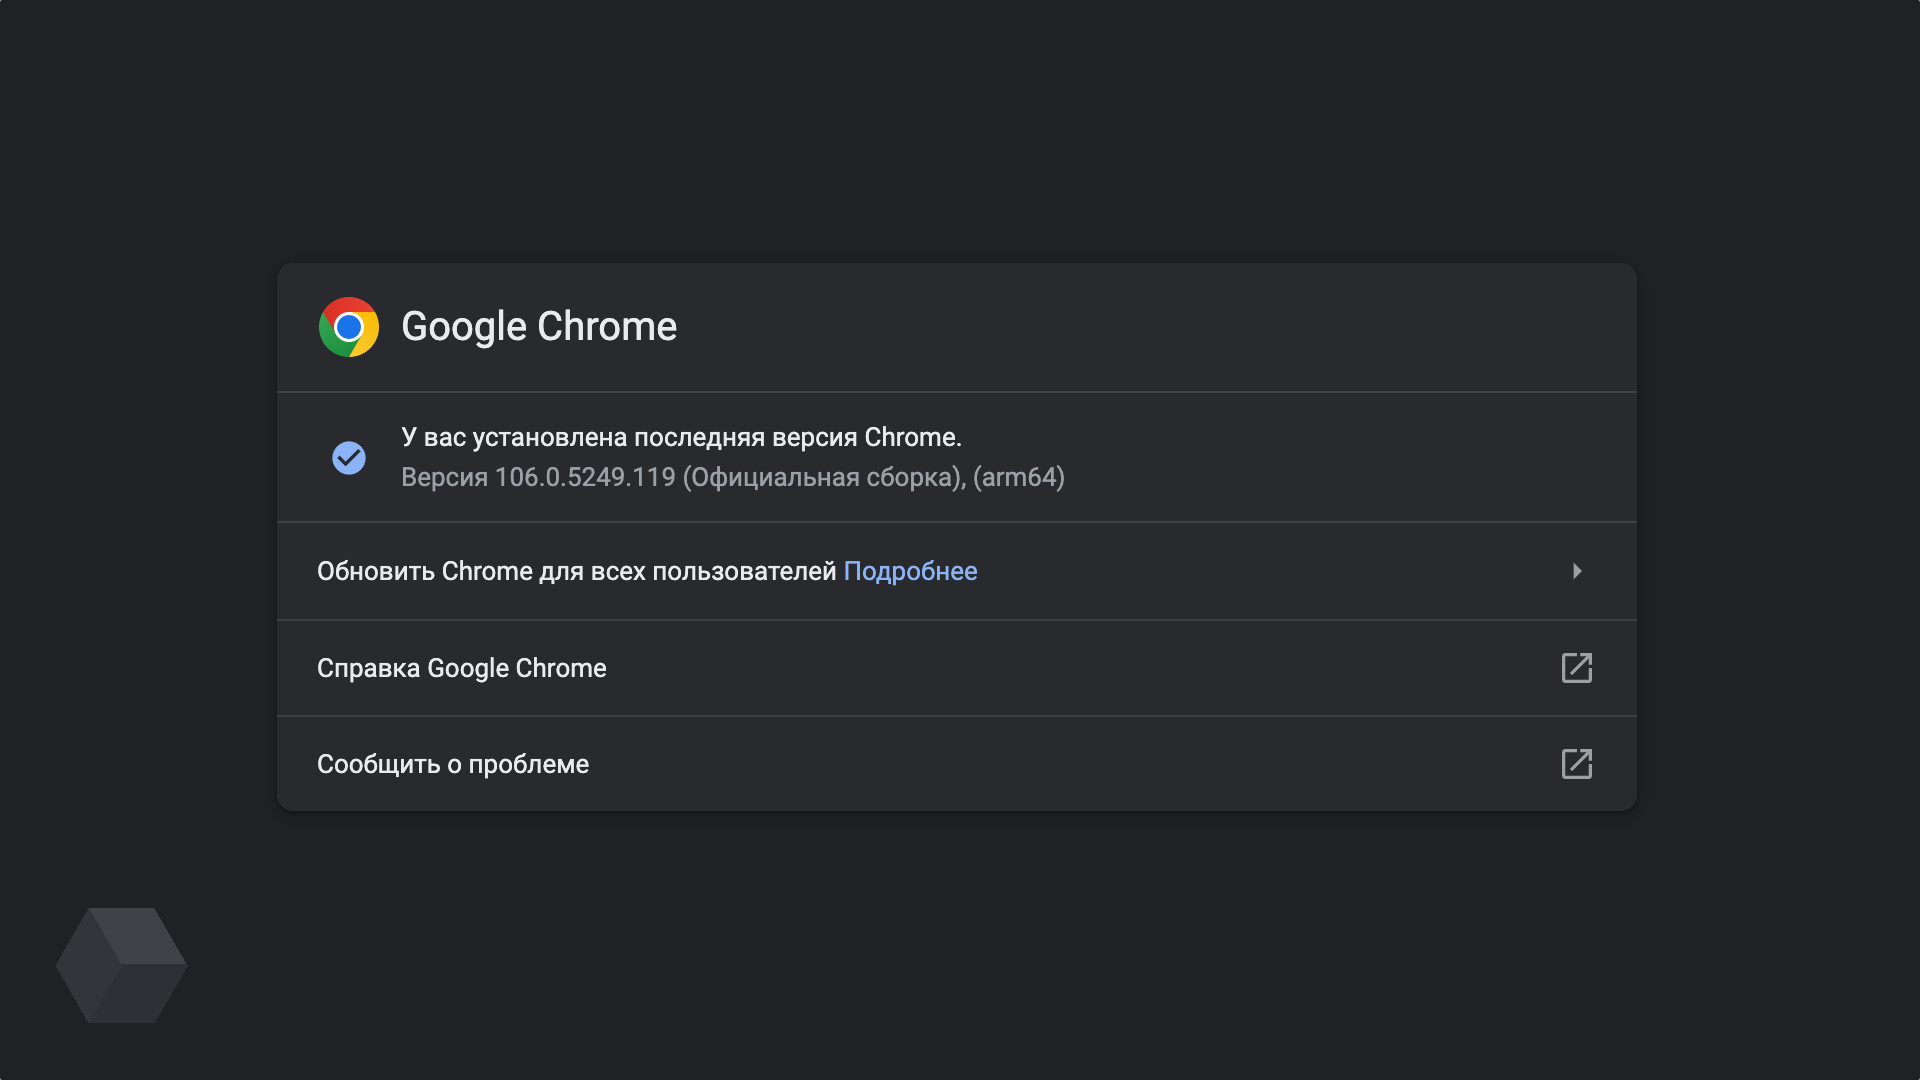Expand Обновить Chrome для всех пользователей arrow
1920x1080 pixels.
point(1577,571)
